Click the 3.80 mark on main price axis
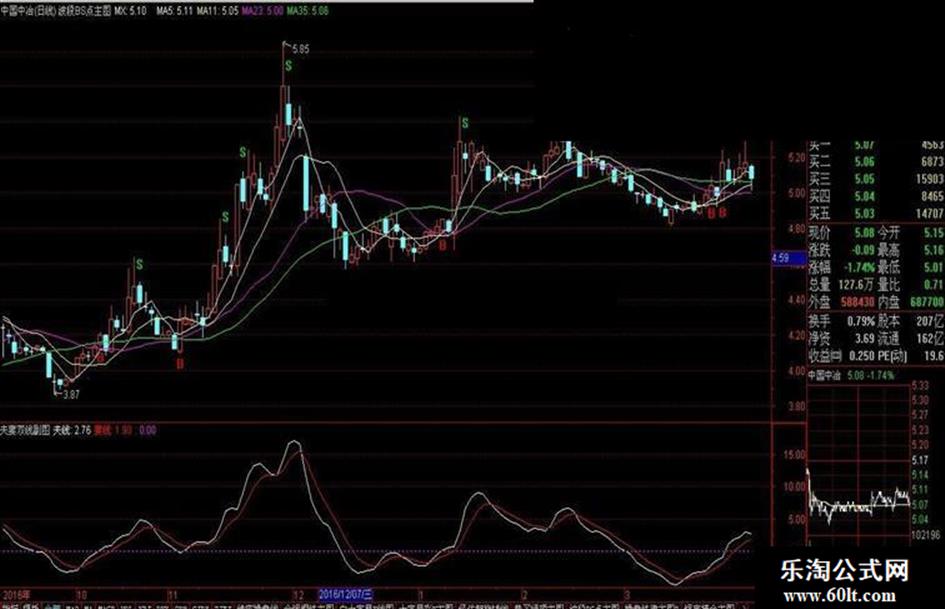The width and height of the screenshot is (945, 609). pyautogui.click(x=797, y=406)
